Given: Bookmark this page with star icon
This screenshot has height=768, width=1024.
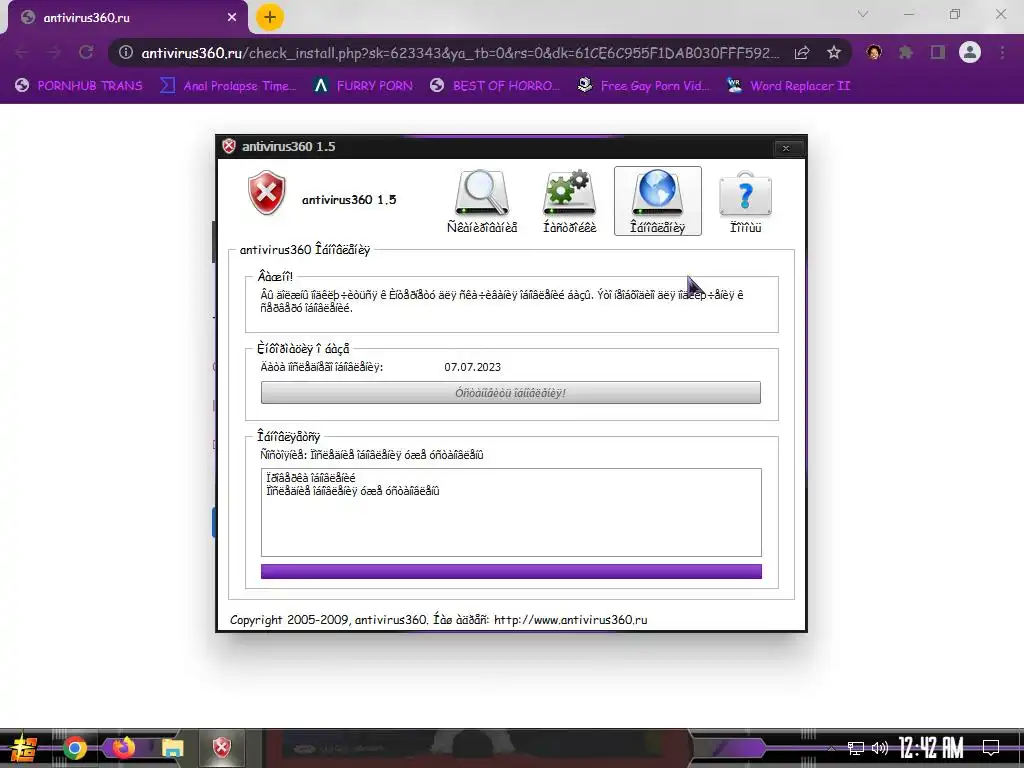Looking at the screenshot, I should pos(833,53).
